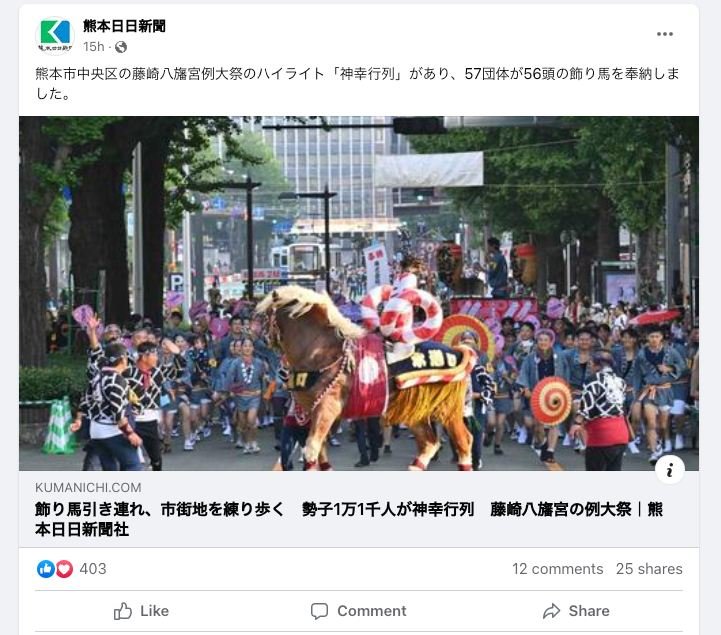The height and width of the screenshot is (635, 721).
Task: Click the globe public audience icon
Action: [x=121, y=47]
